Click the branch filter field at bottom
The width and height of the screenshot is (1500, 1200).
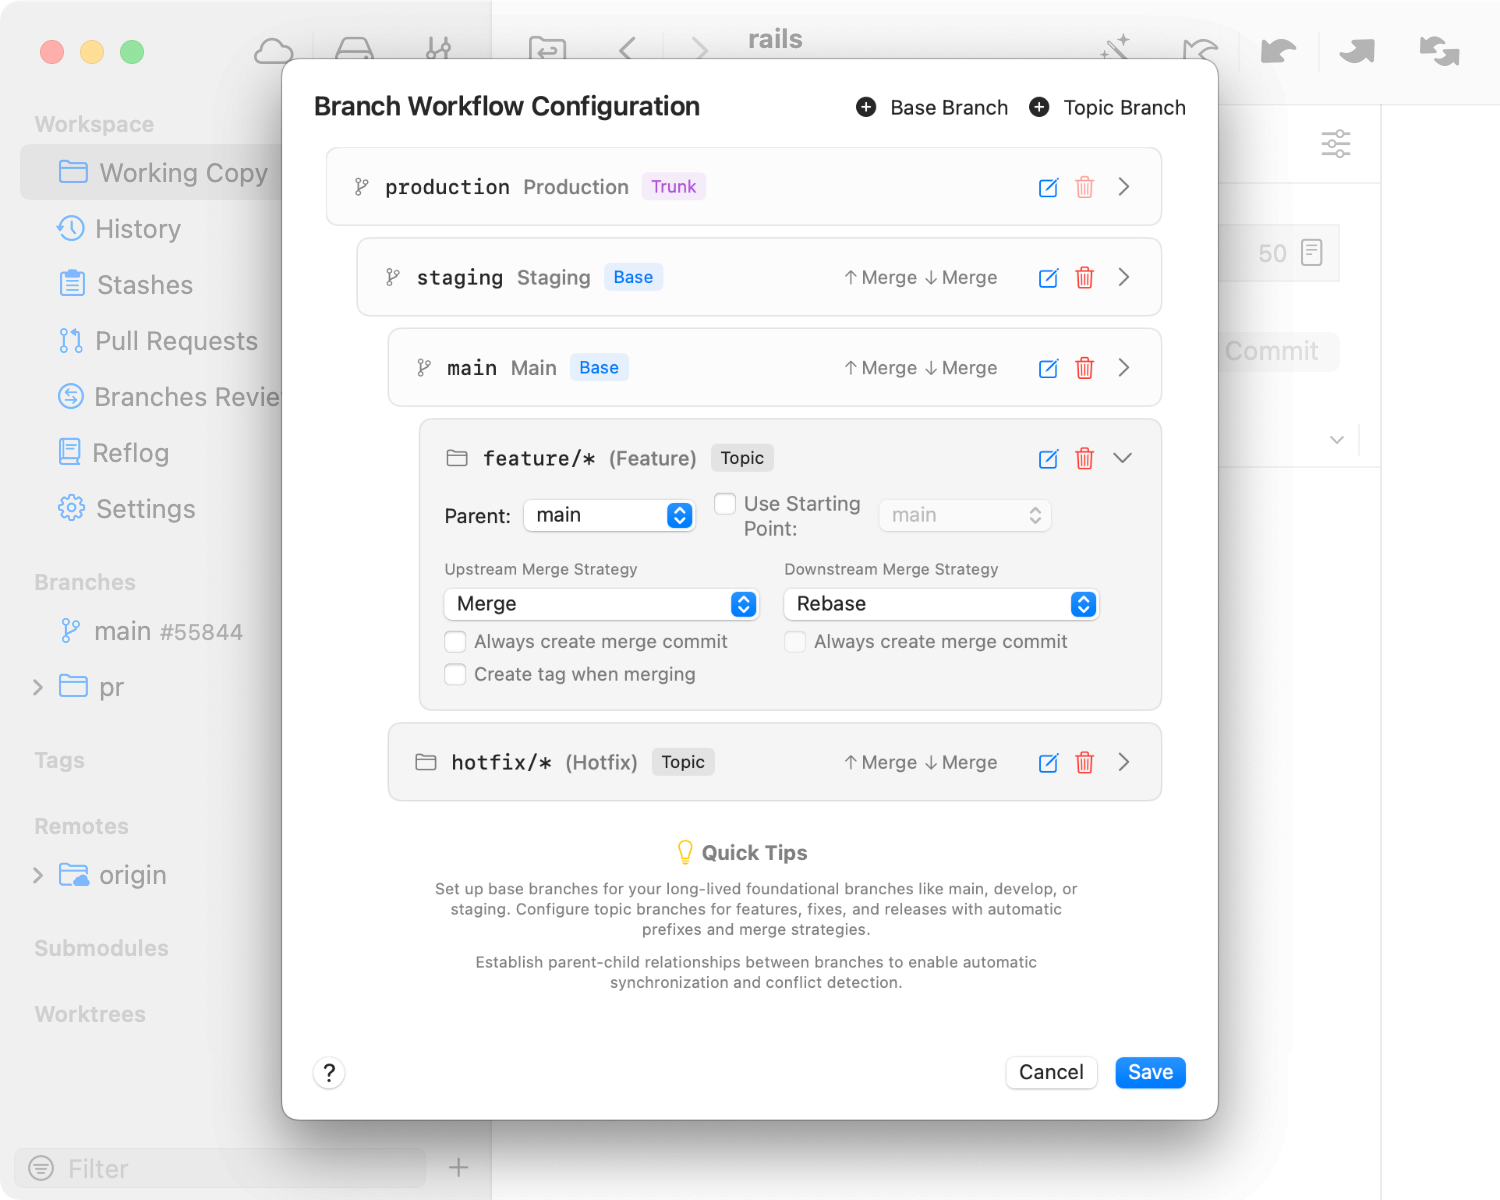click(x=220, y=1167)
